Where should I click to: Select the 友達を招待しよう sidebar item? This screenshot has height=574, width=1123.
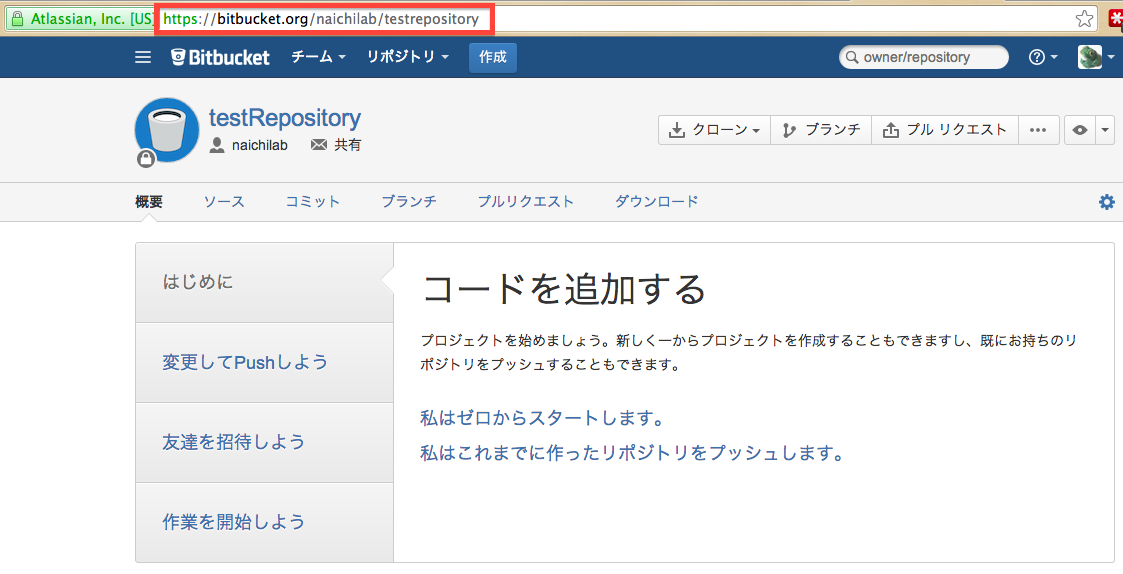point(264,442)
